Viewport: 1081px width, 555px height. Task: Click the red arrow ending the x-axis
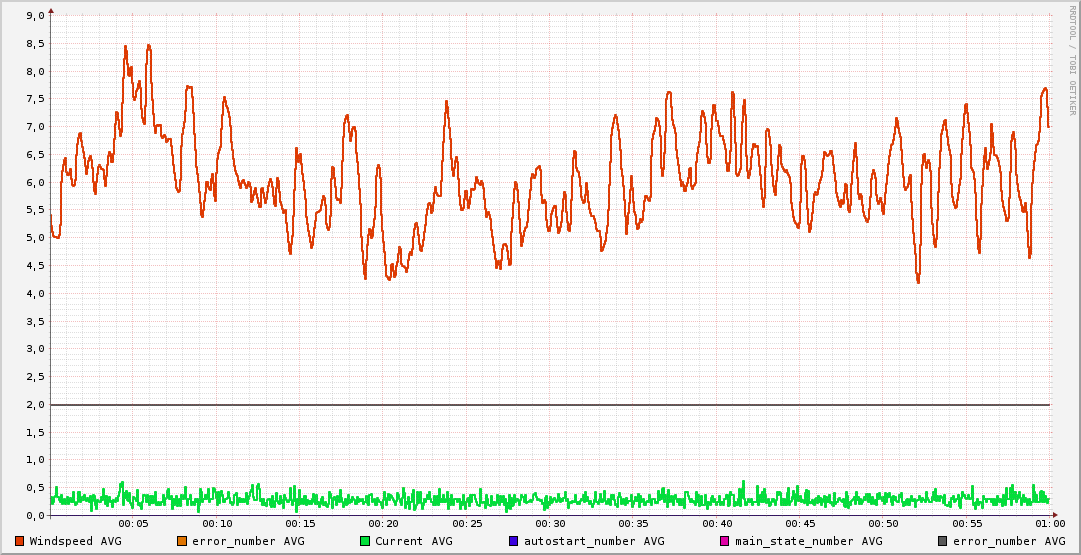tap(1058, 515)
